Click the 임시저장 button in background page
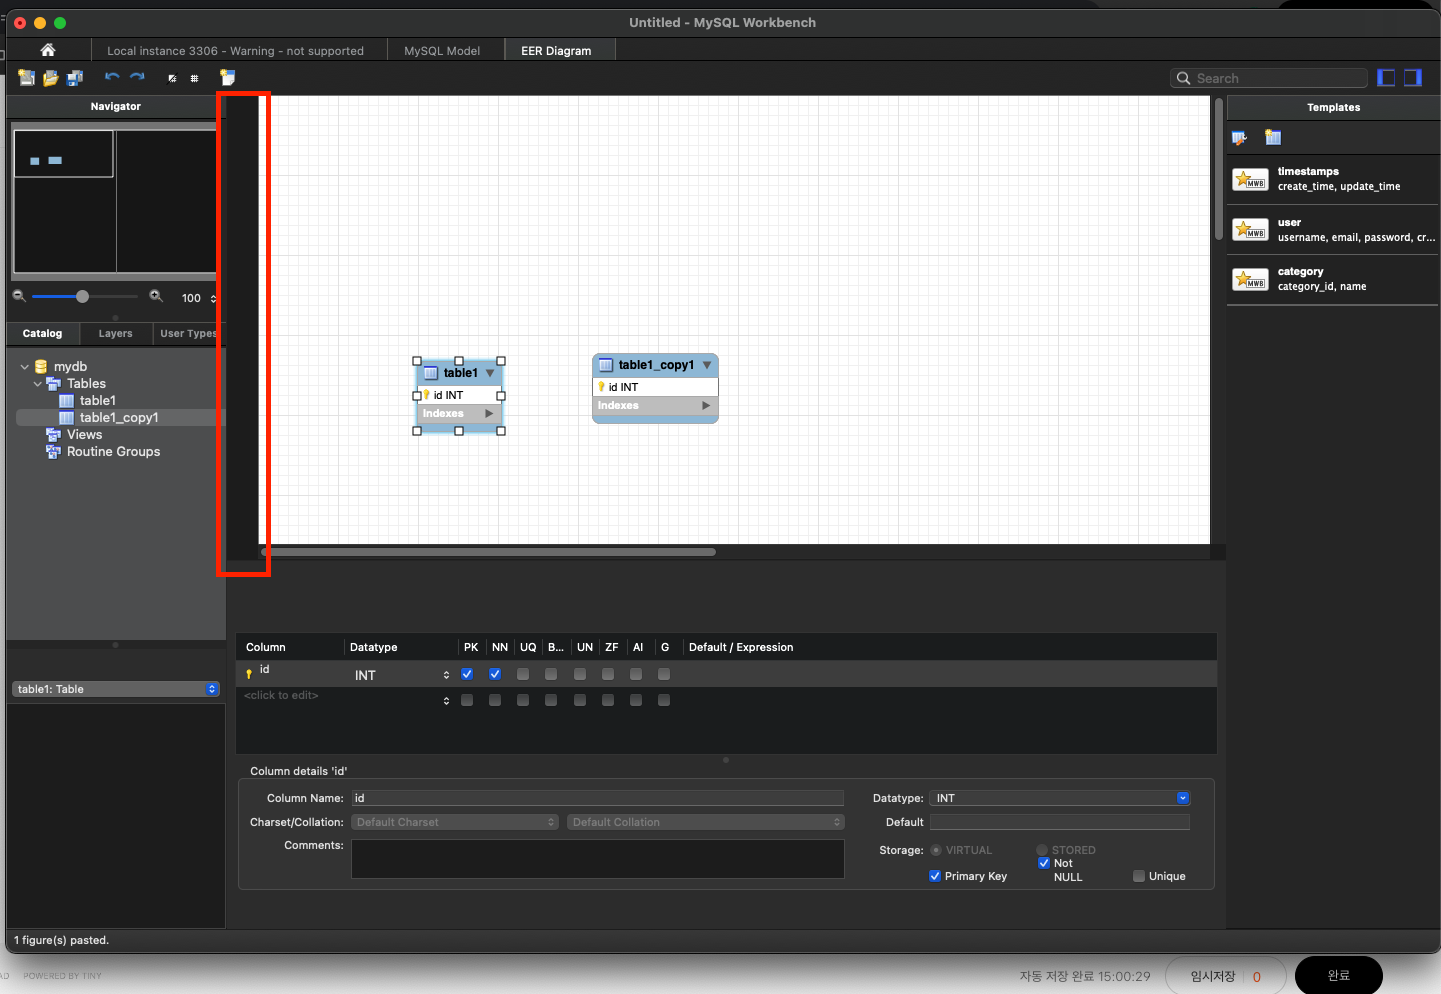1441x994 pixels. tap(1225, 976)
